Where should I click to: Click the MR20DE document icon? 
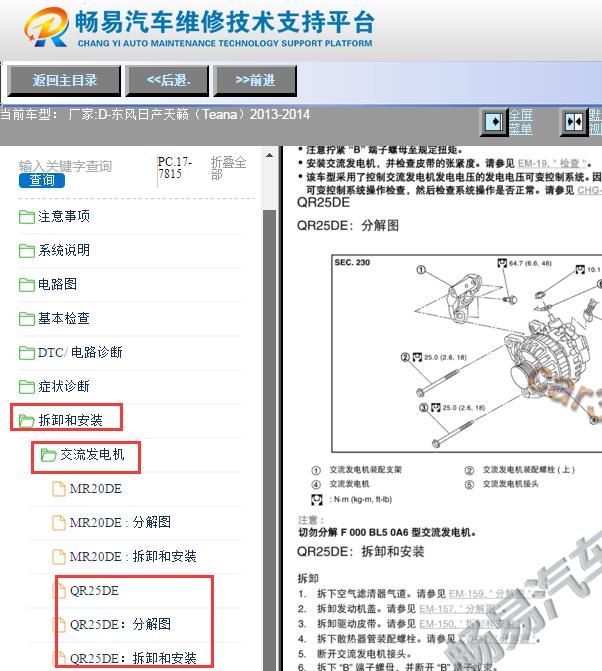click(59, 489)
